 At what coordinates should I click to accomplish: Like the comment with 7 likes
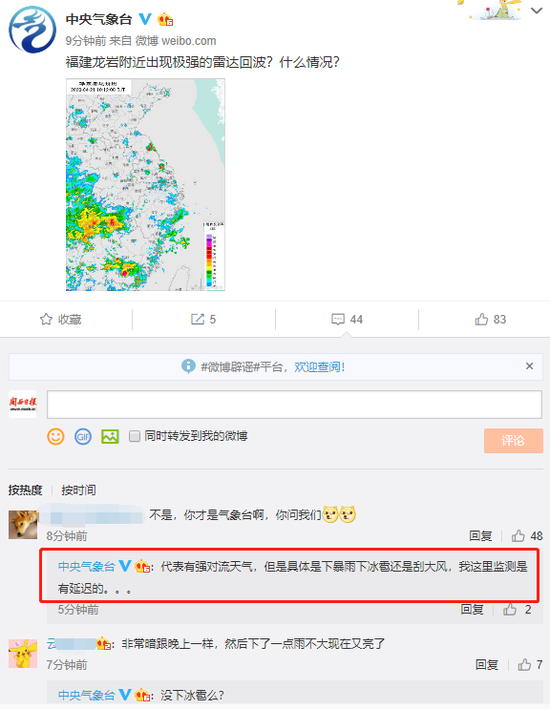530,665
